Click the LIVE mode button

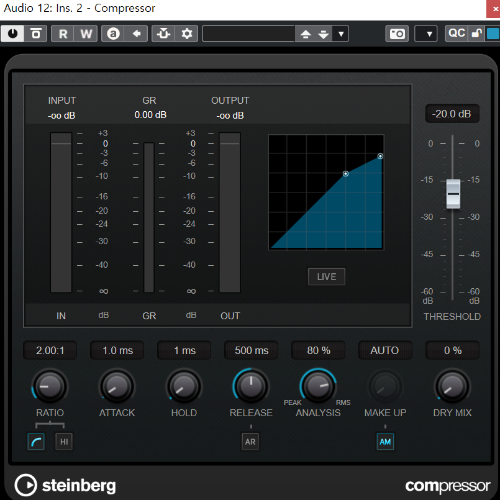click(x=326, y=277)
